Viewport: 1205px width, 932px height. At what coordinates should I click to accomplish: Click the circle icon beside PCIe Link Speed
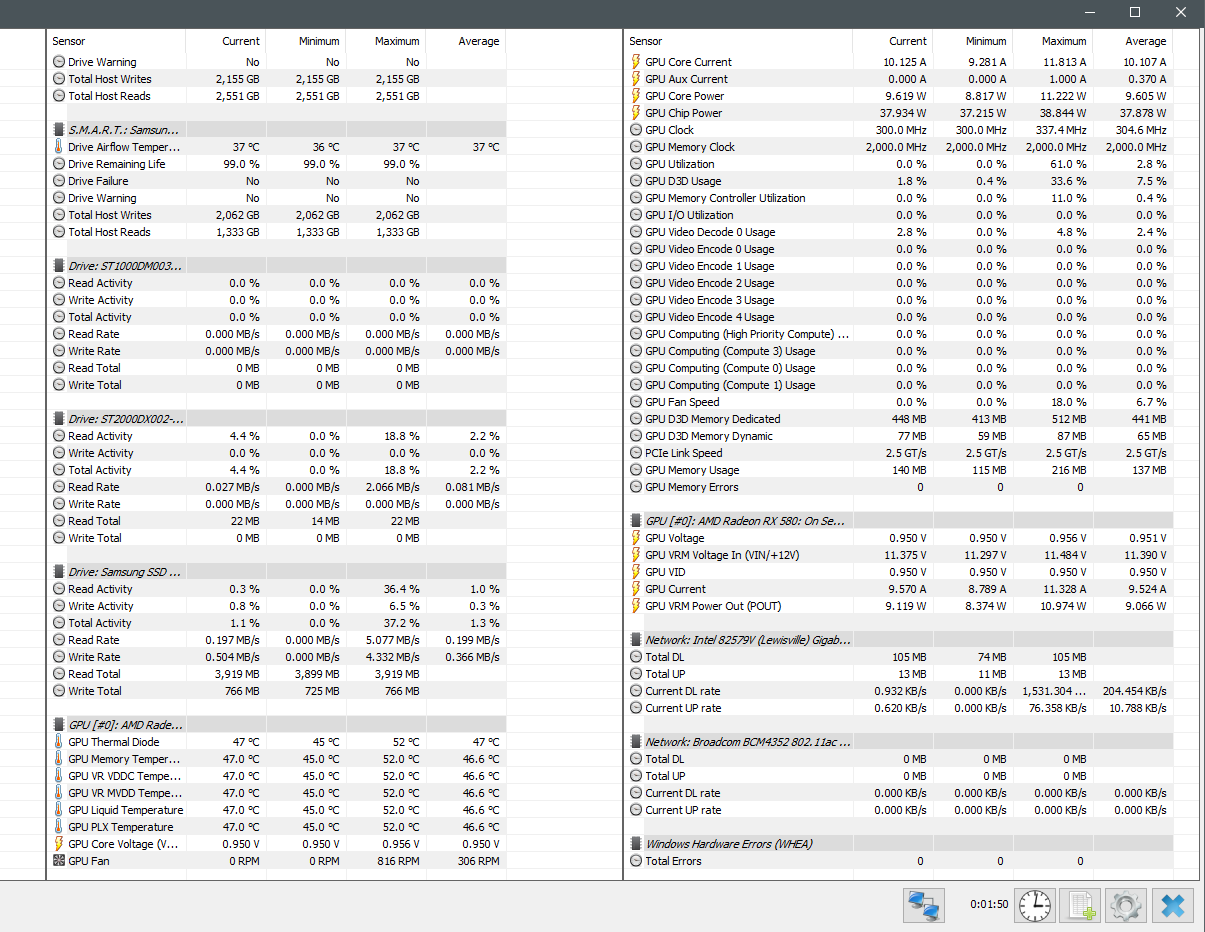(636, 453)
